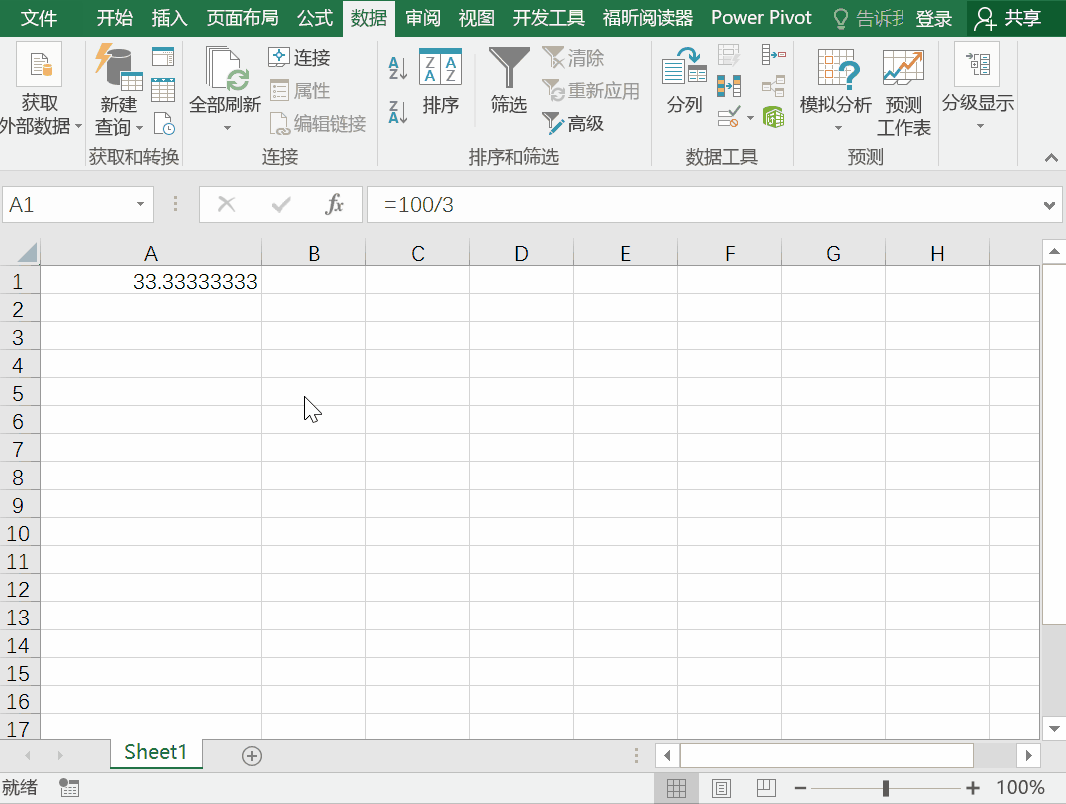Add a new sheet with plus icon
This screenshot has height=804, width=1066.
click(x=252, y=756)
